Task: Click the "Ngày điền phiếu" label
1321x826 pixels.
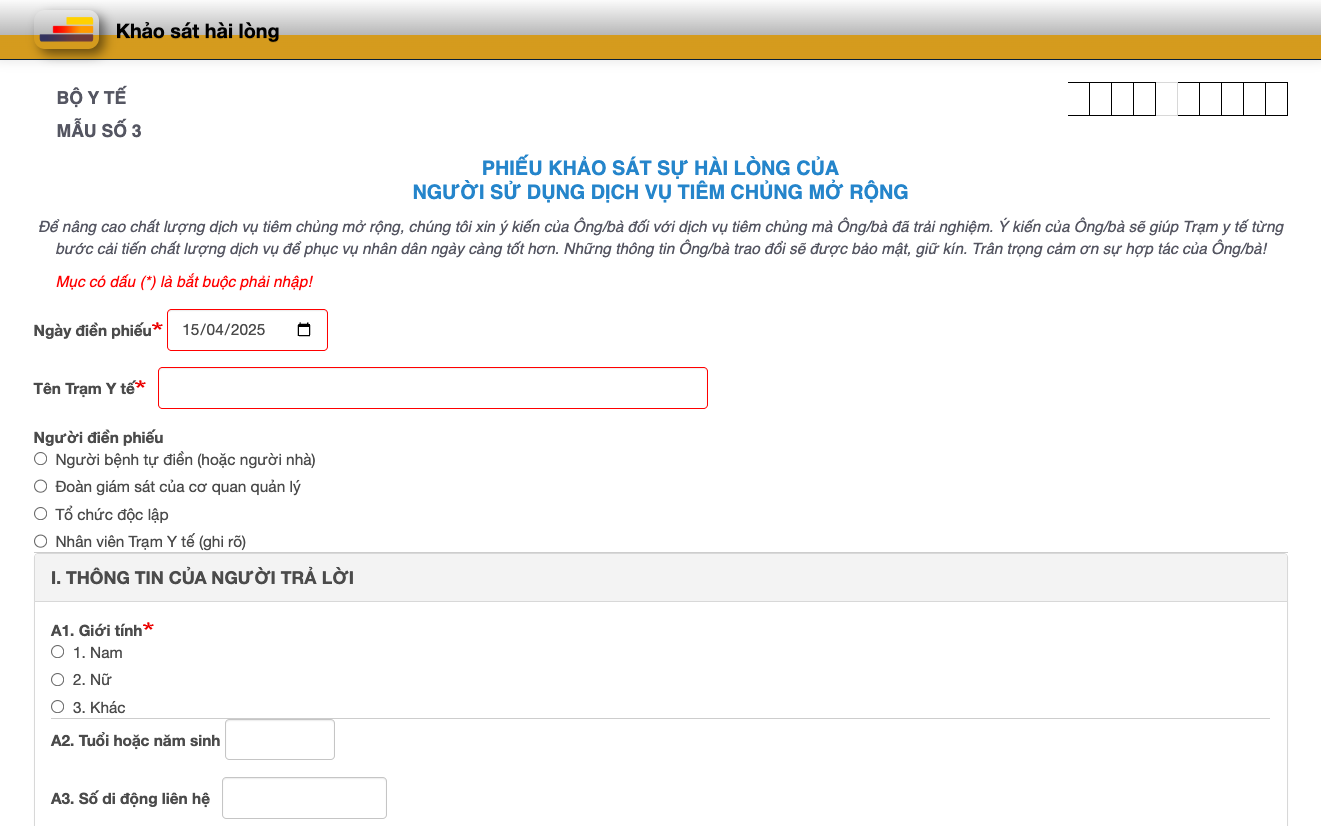Action: click(92, 331)
